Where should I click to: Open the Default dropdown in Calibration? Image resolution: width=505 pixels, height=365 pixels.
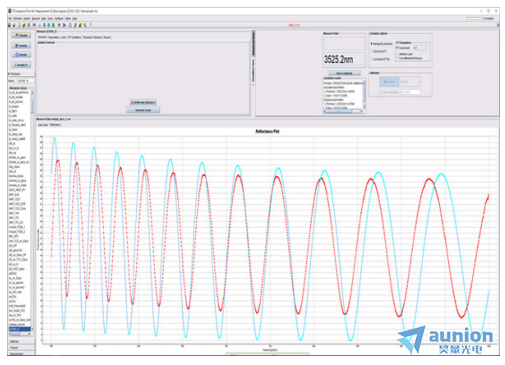click(410, 82)
